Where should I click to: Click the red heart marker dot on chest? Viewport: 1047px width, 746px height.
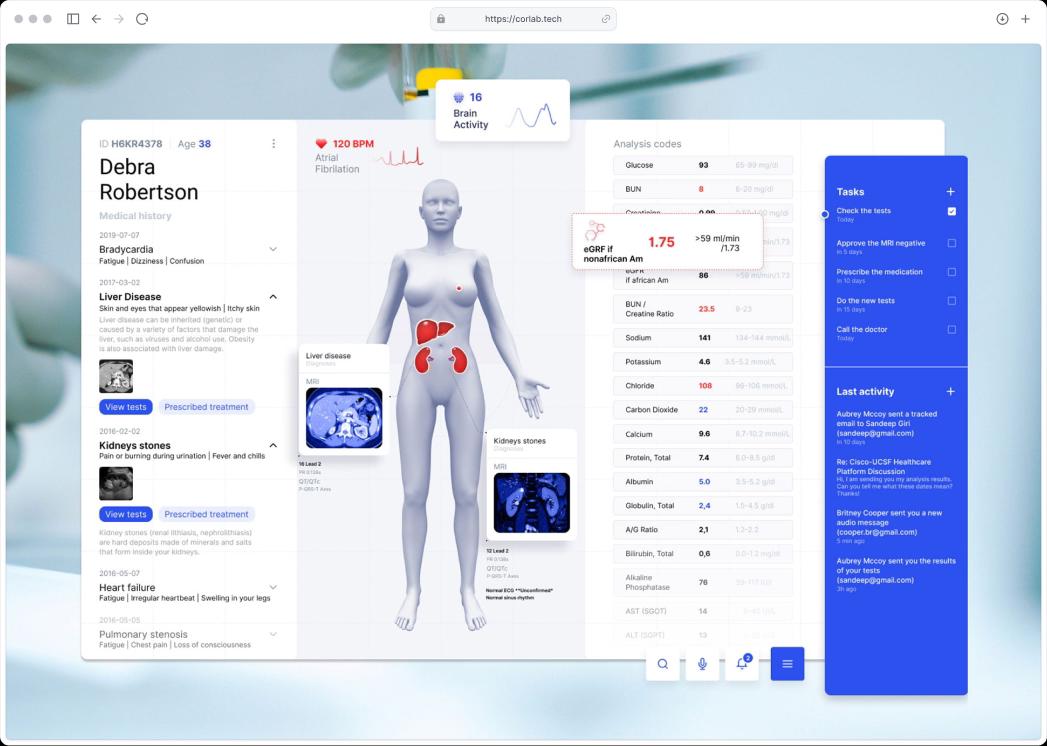459,289
